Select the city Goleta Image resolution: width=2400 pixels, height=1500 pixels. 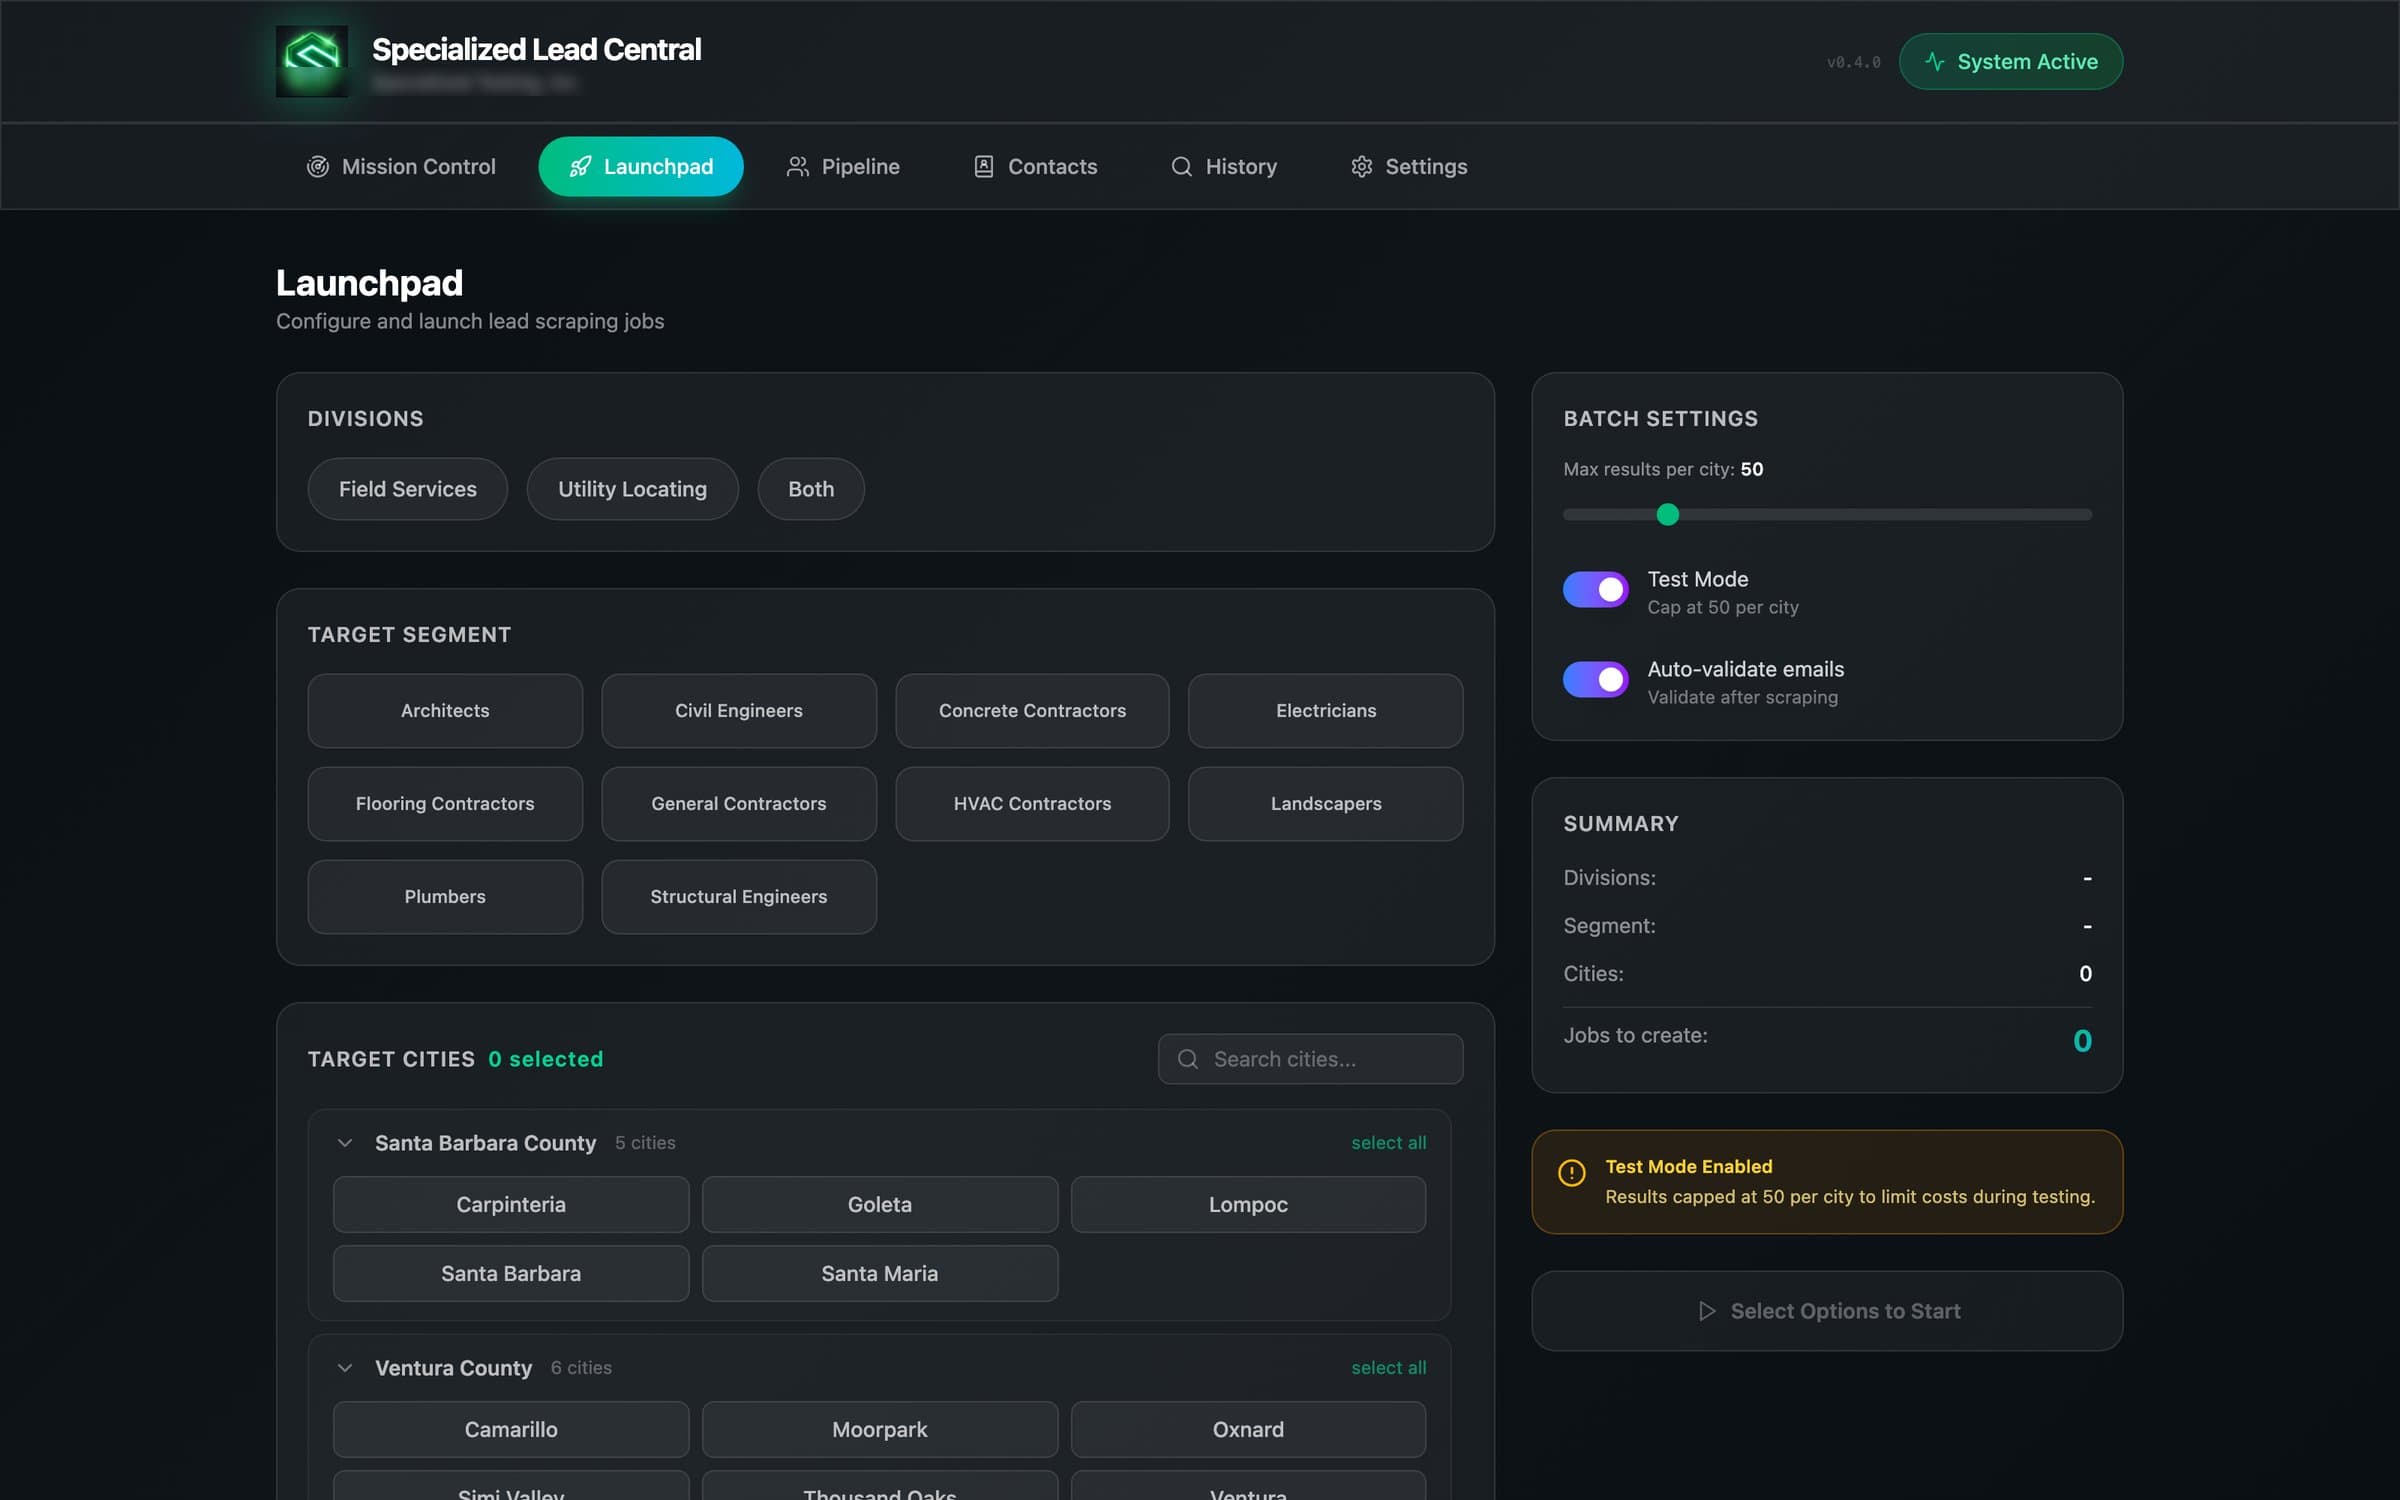(880, 1205)
